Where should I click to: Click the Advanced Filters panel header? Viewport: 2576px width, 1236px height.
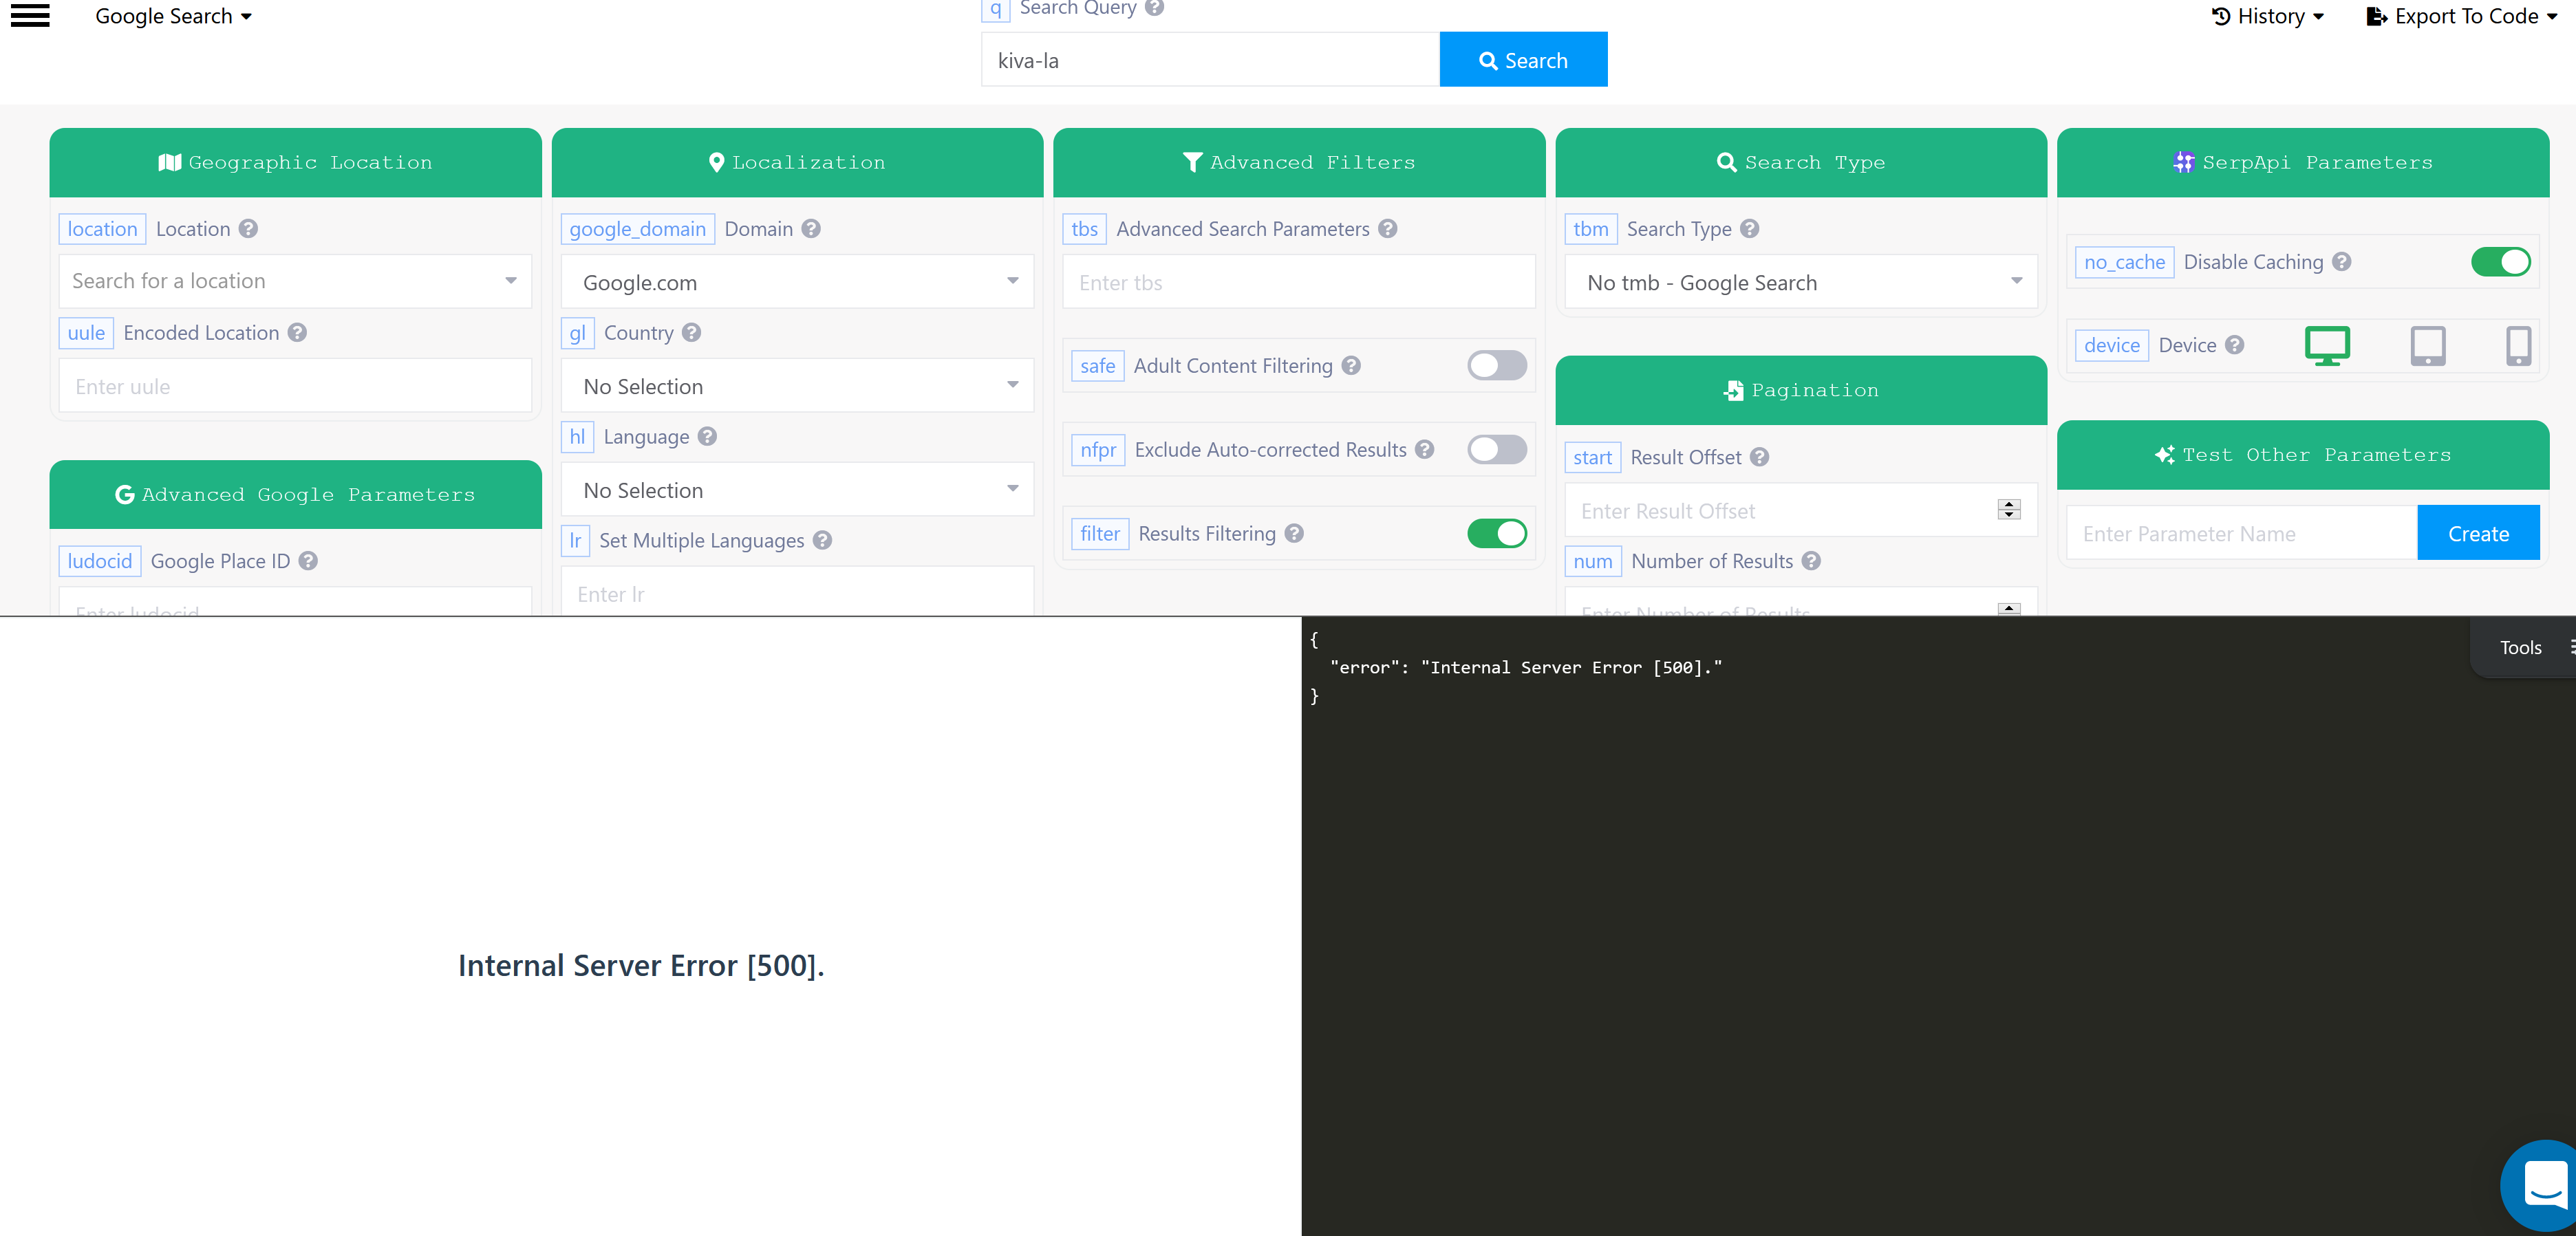pos(1299,163)
